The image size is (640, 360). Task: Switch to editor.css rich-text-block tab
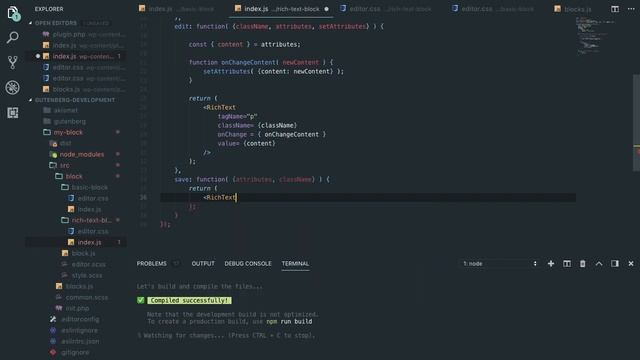[x=386, y=9]
